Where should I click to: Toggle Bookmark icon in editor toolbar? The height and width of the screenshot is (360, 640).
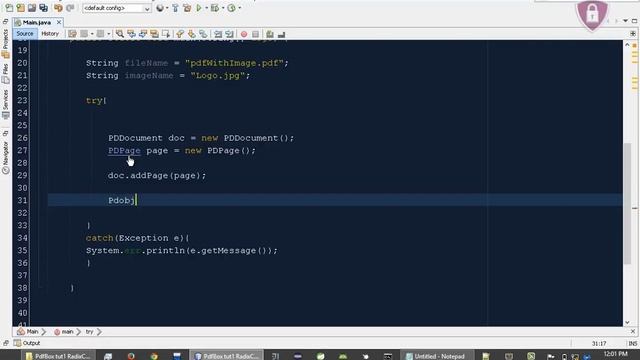(x=203, y=34)
